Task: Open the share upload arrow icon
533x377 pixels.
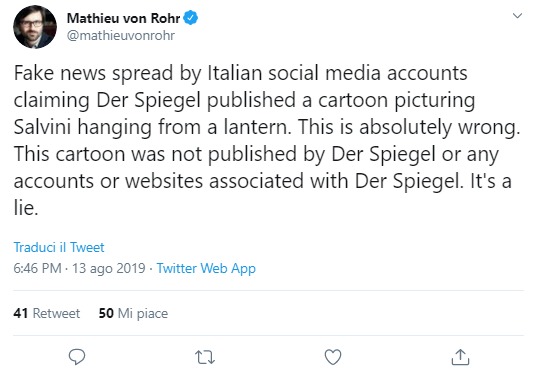Action: tap(460, 357)
